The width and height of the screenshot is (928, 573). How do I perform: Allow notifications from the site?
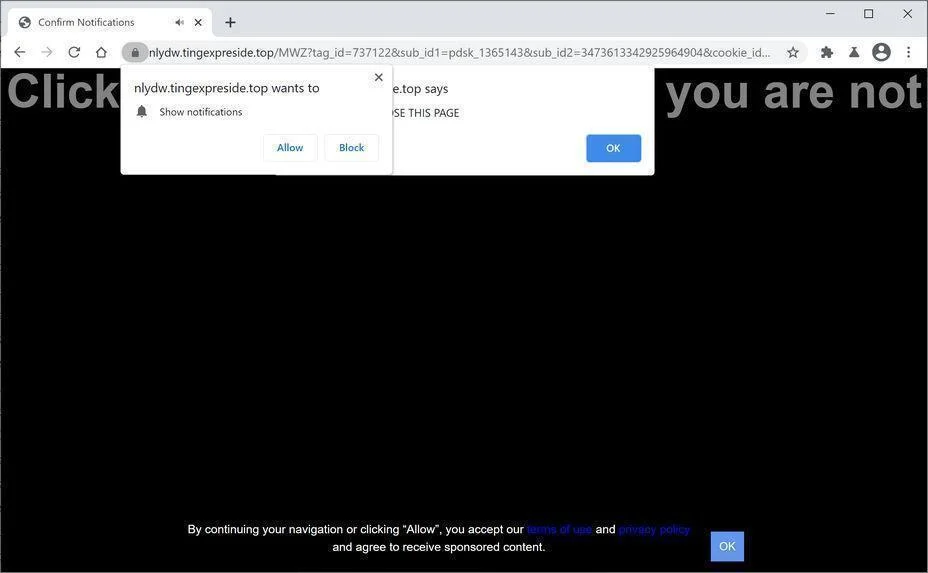click(x=290, y=147)
